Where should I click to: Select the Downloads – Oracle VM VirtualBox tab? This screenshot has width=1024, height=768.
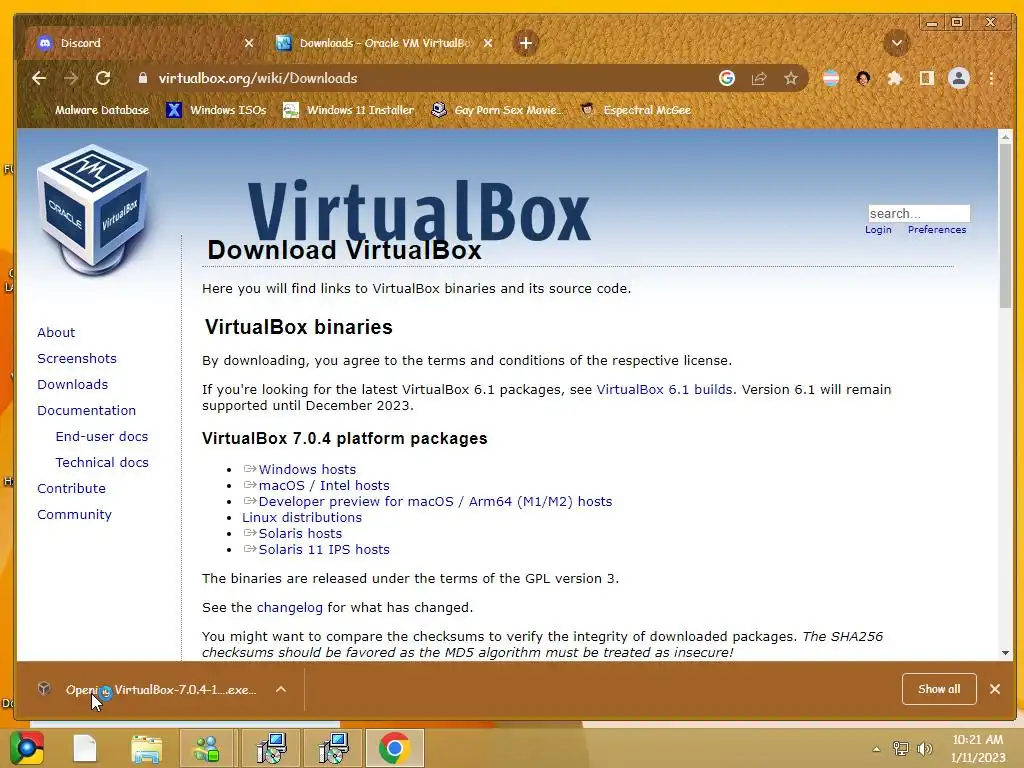[x=385, y=43]
